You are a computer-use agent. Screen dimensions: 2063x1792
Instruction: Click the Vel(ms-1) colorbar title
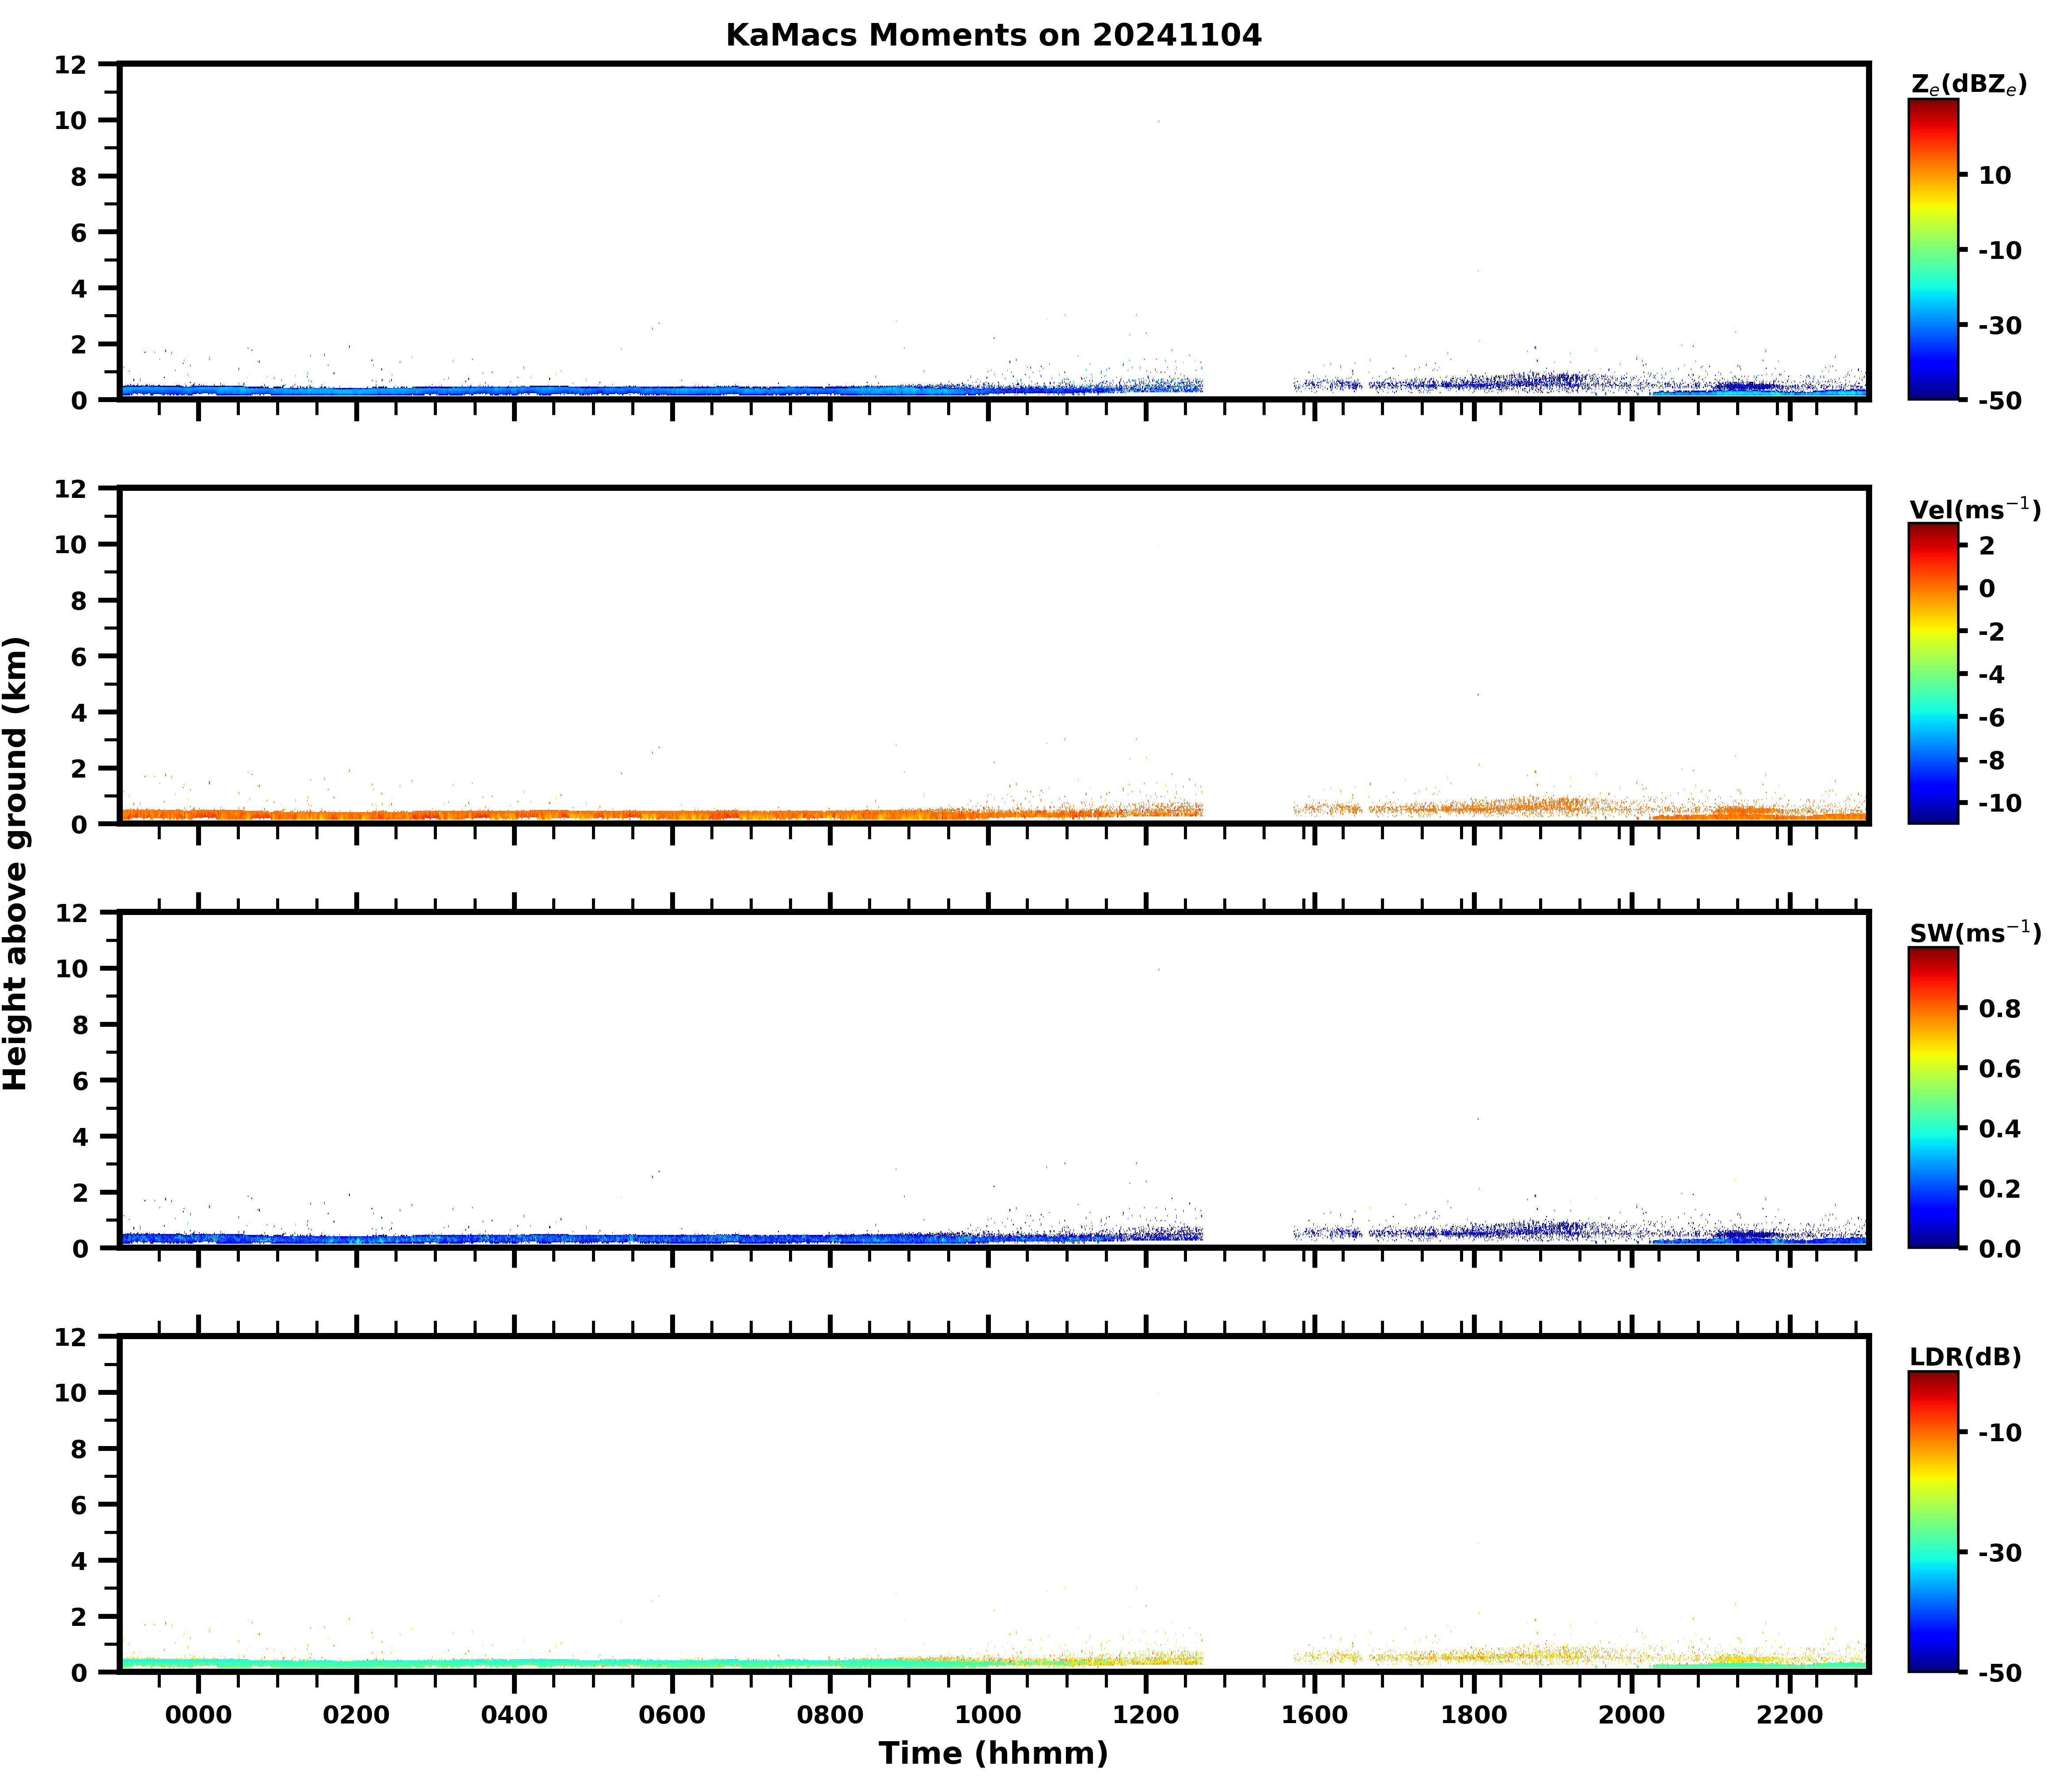(x=1975, y=509)
